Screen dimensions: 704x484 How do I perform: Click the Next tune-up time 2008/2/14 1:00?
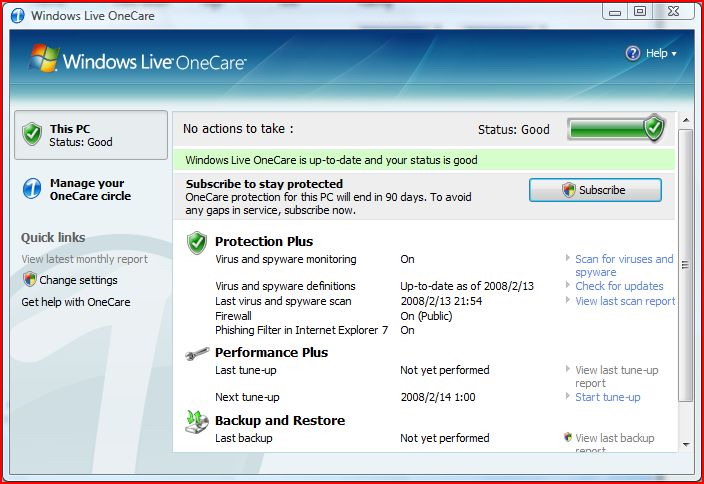[x=438, y=397]
